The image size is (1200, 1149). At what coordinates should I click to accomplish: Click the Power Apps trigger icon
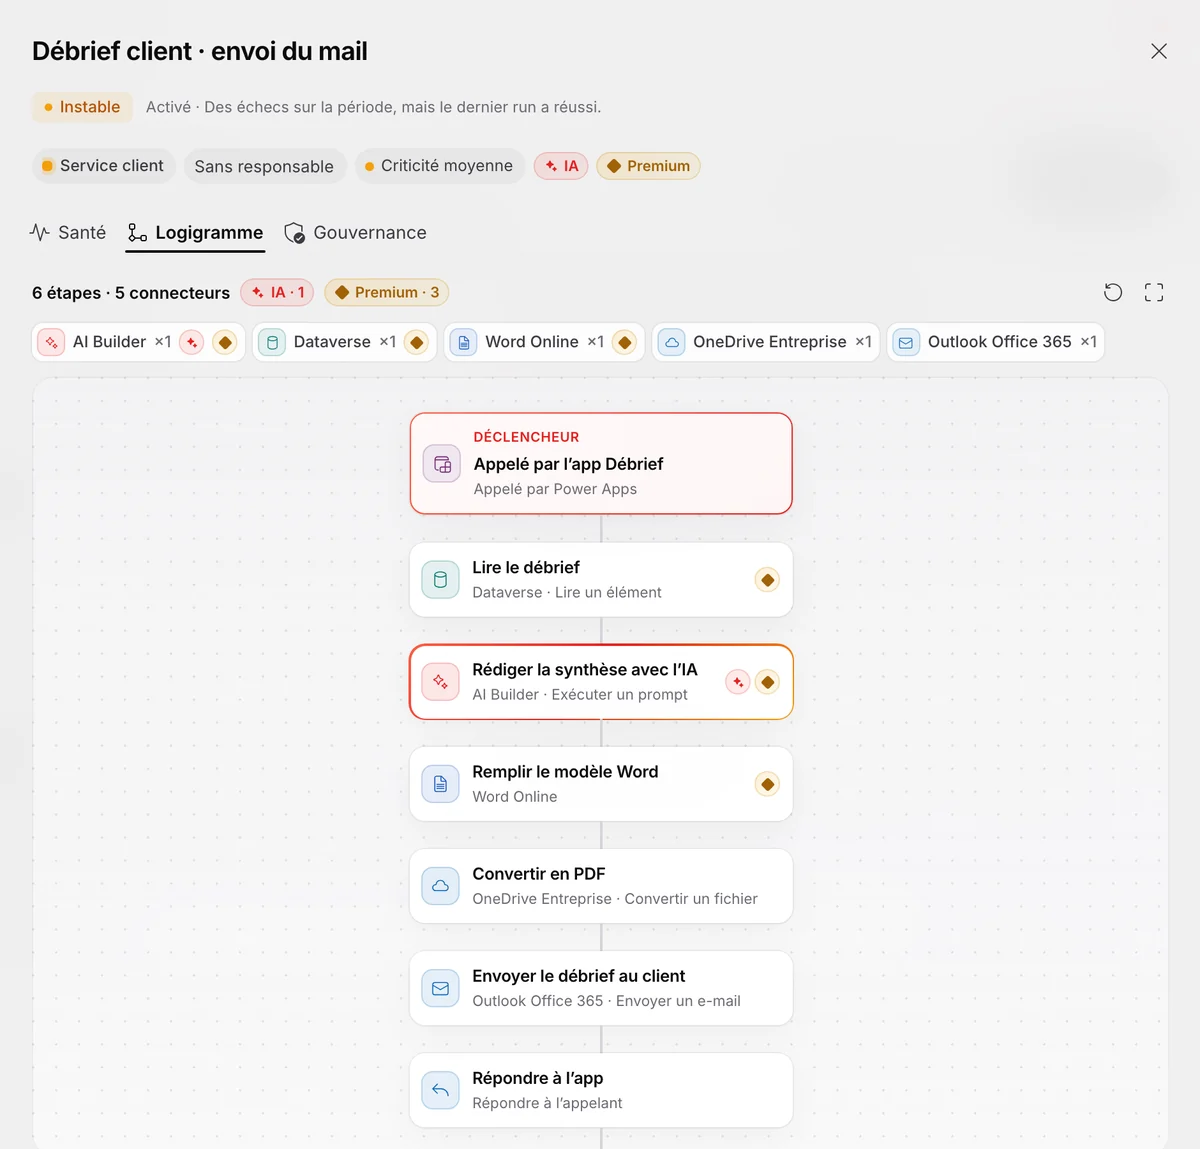click(442, 464)
